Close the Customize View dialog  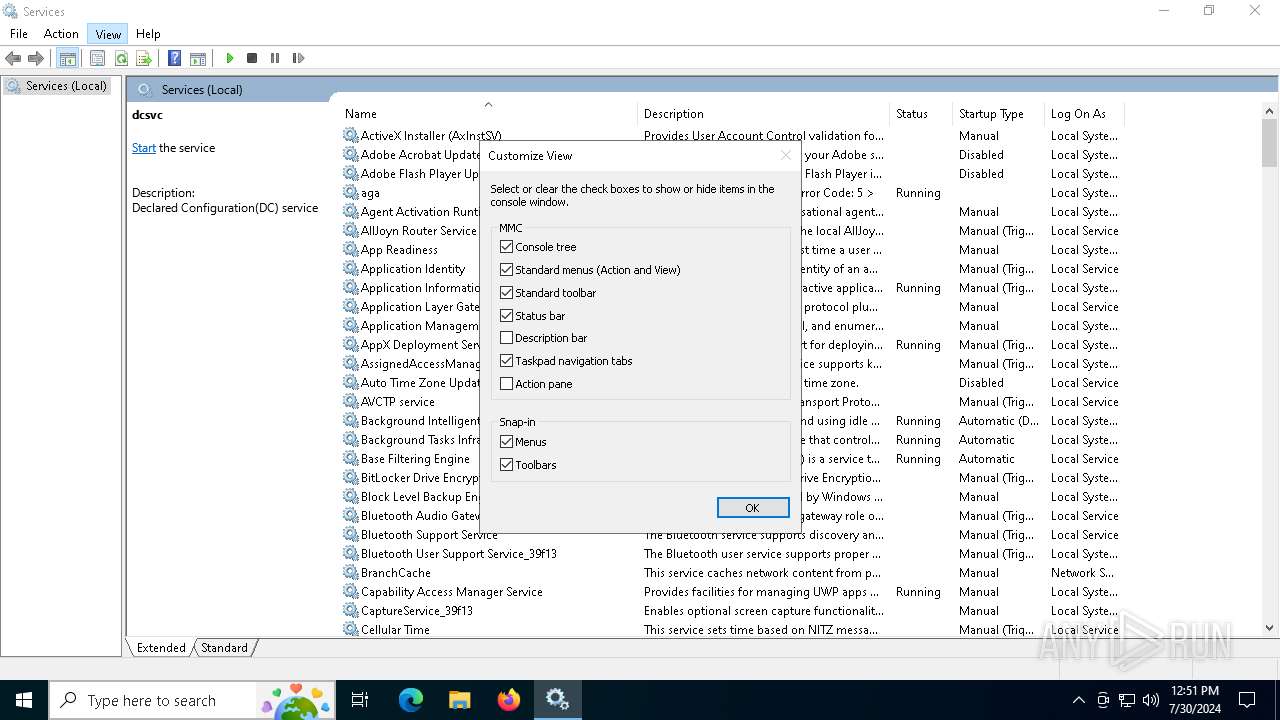pyautogui.click(x=785, y=155)
